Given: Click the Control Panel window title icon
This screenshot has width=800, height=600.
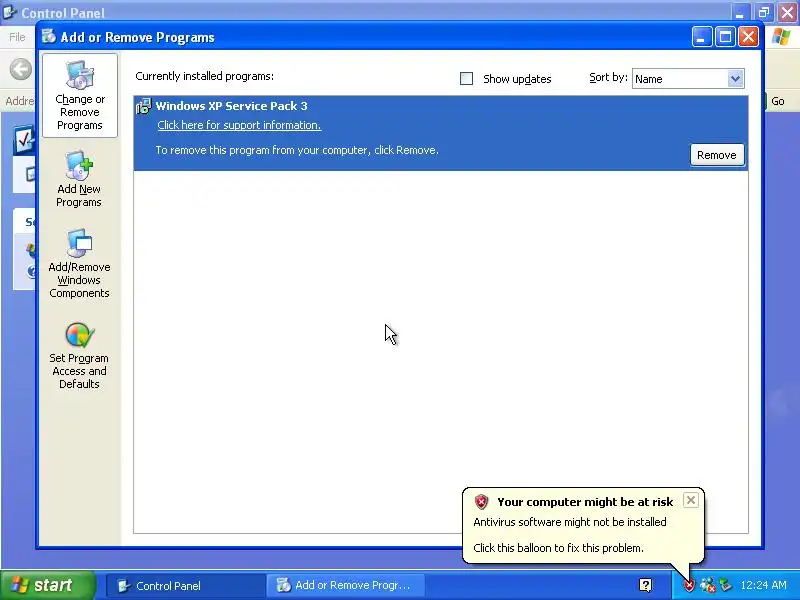Looking at the screenshot, I should tap(10, 12).
